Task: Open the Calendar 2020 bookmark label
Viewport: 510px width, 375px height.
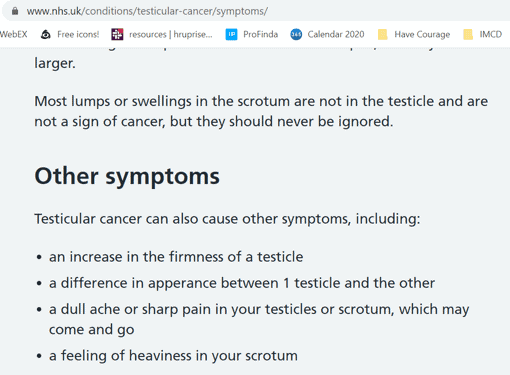Action: [x=336, y=34]
